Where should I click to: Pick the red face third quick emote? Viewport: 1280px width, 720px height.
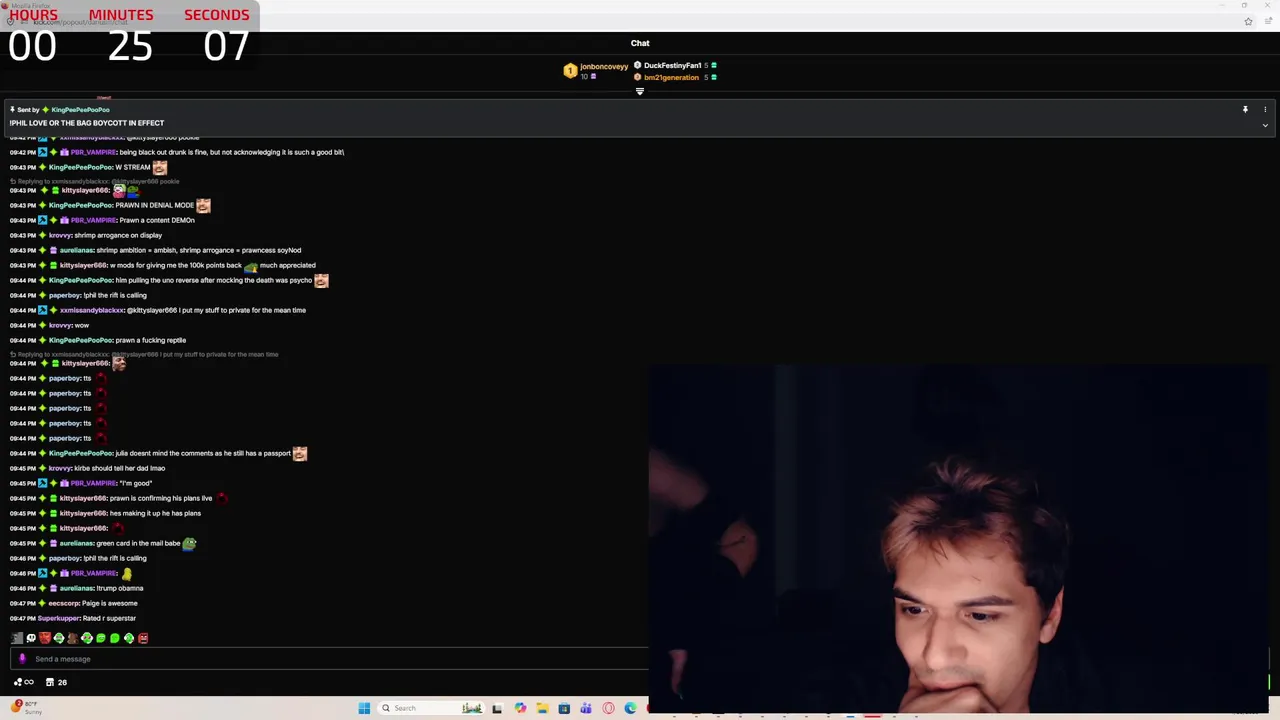pyautogui.click(x=45, y=638)
